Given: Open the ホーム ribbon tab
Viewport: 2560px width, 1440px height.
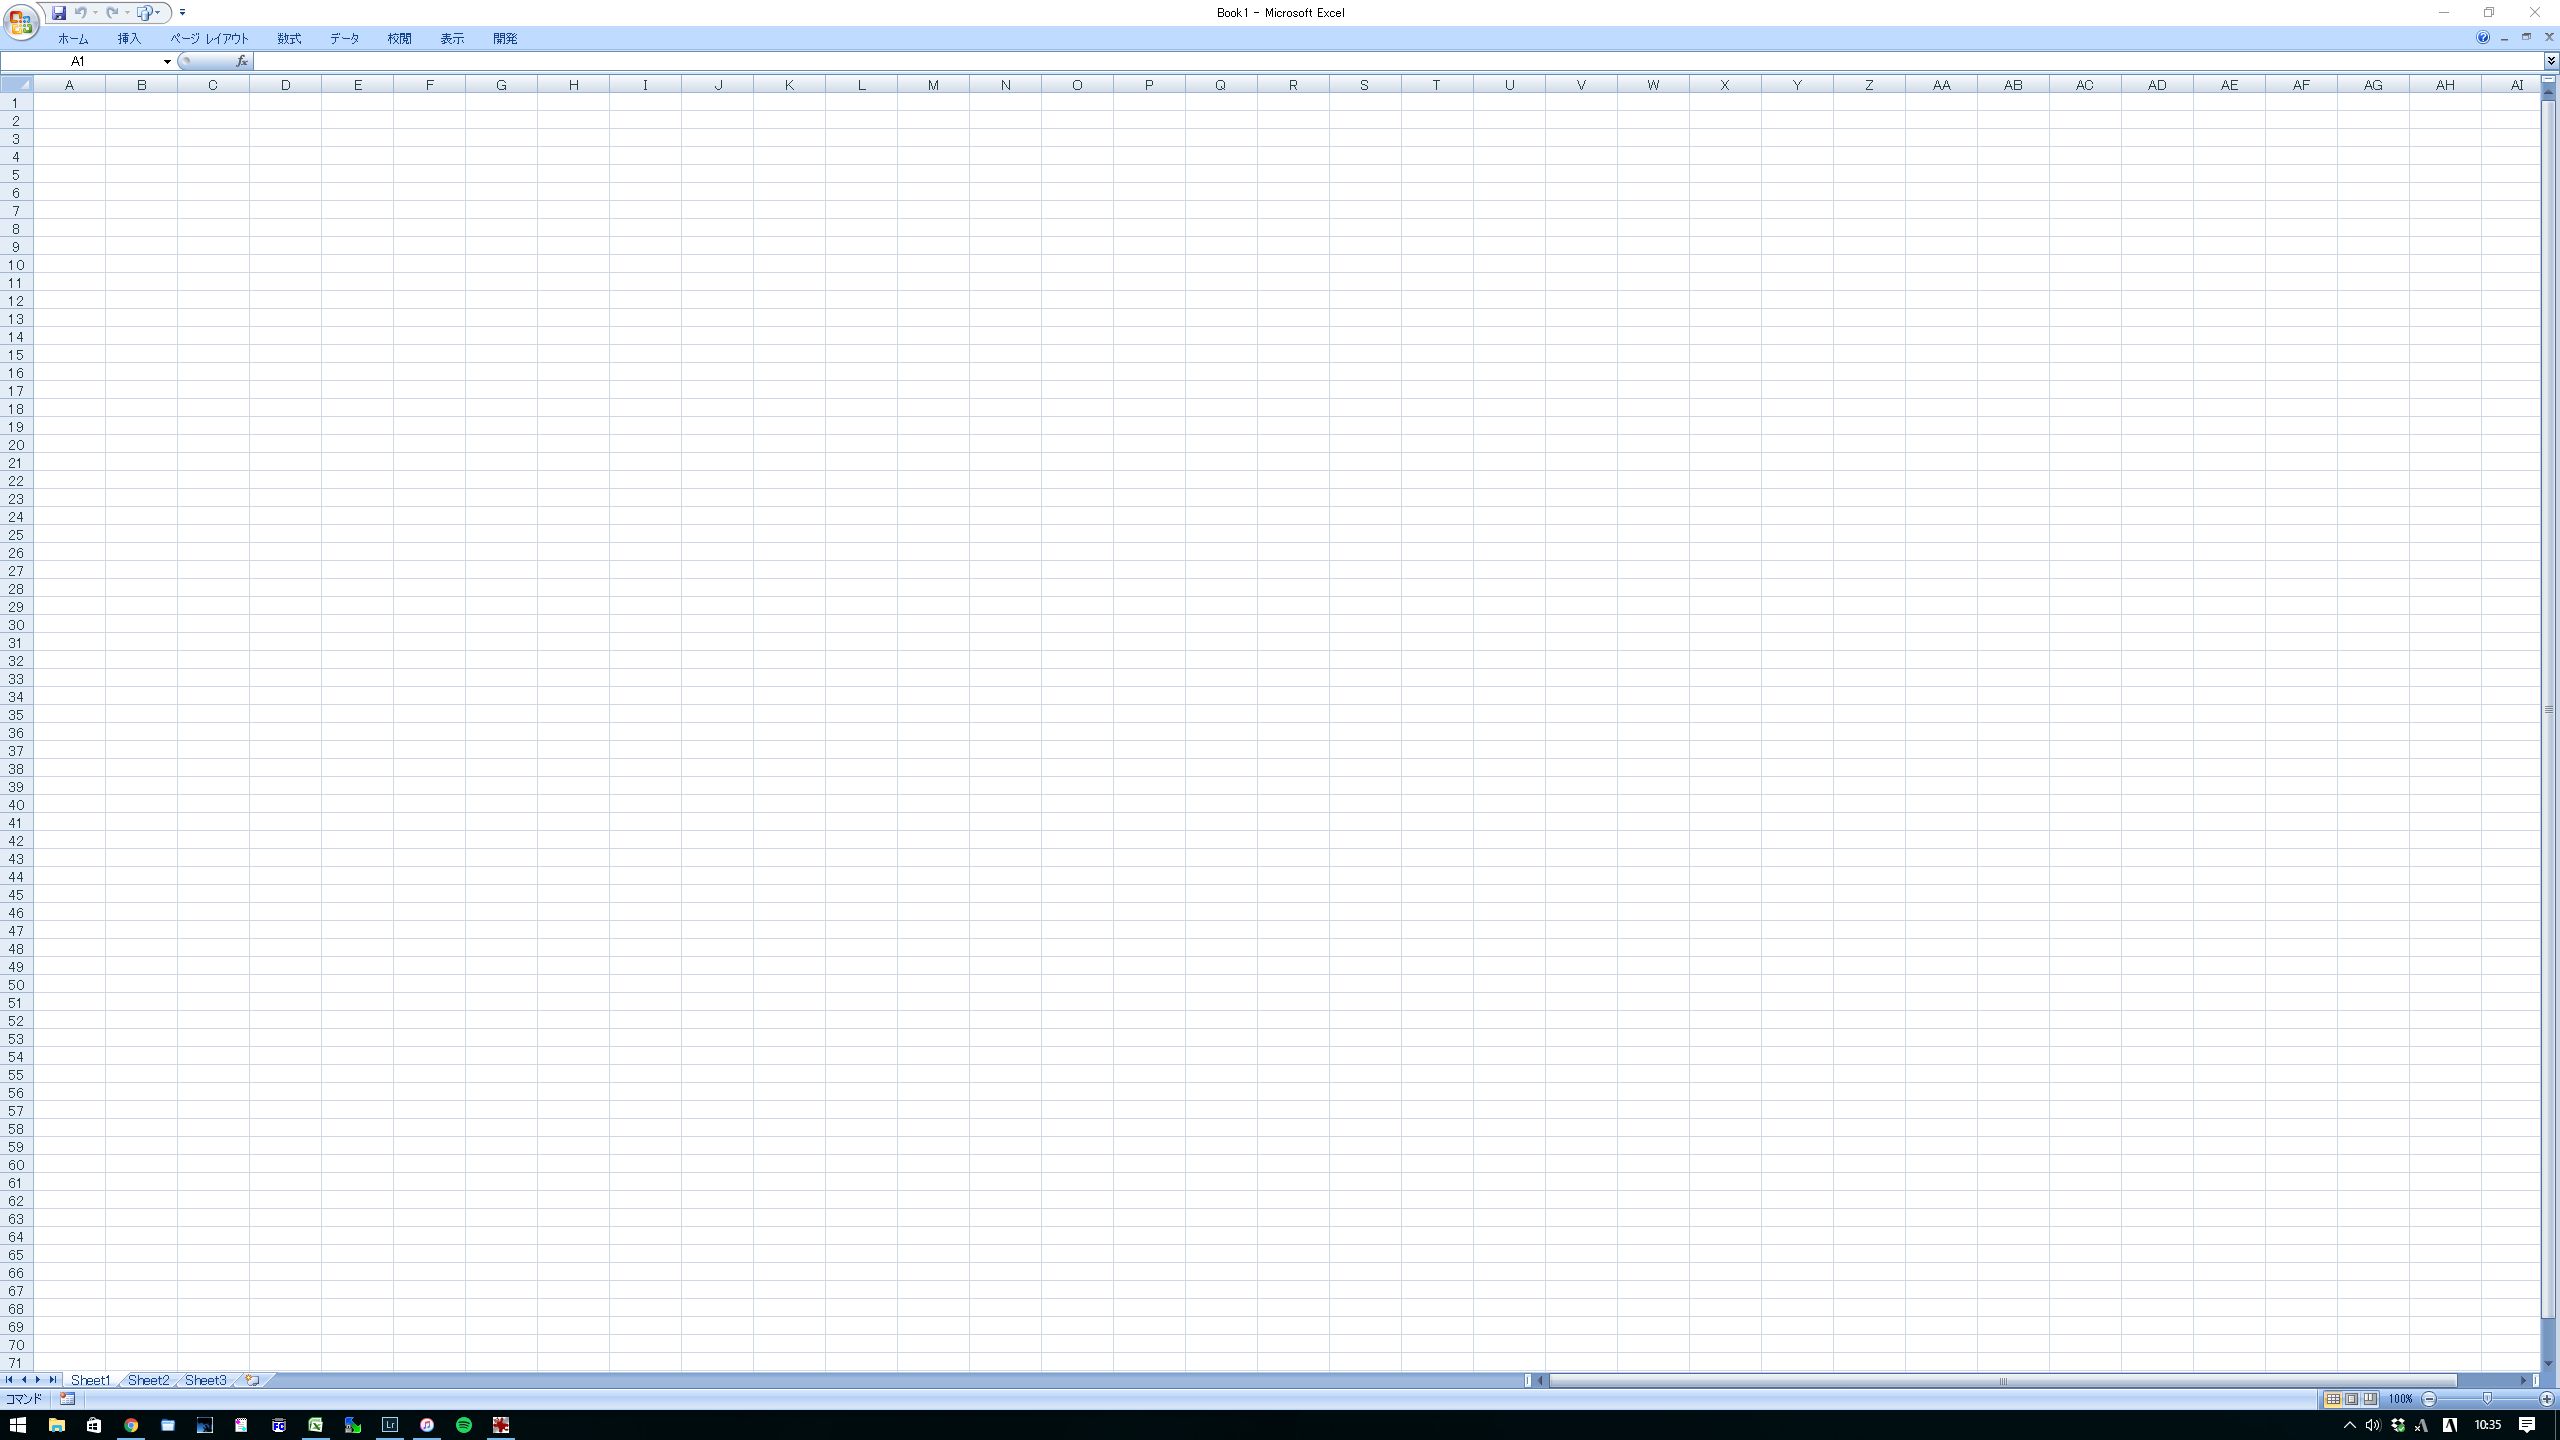Looking at the screenshot, I should pos(73,39).
